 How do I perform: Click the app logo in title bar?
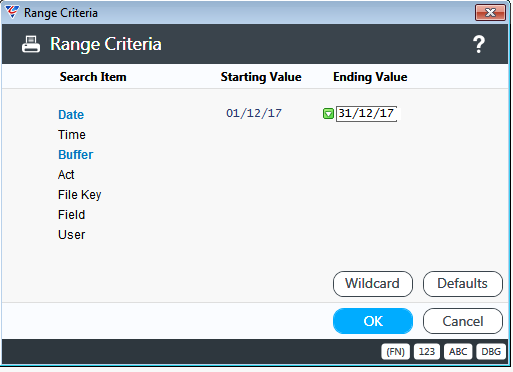[x=12, y=12]
